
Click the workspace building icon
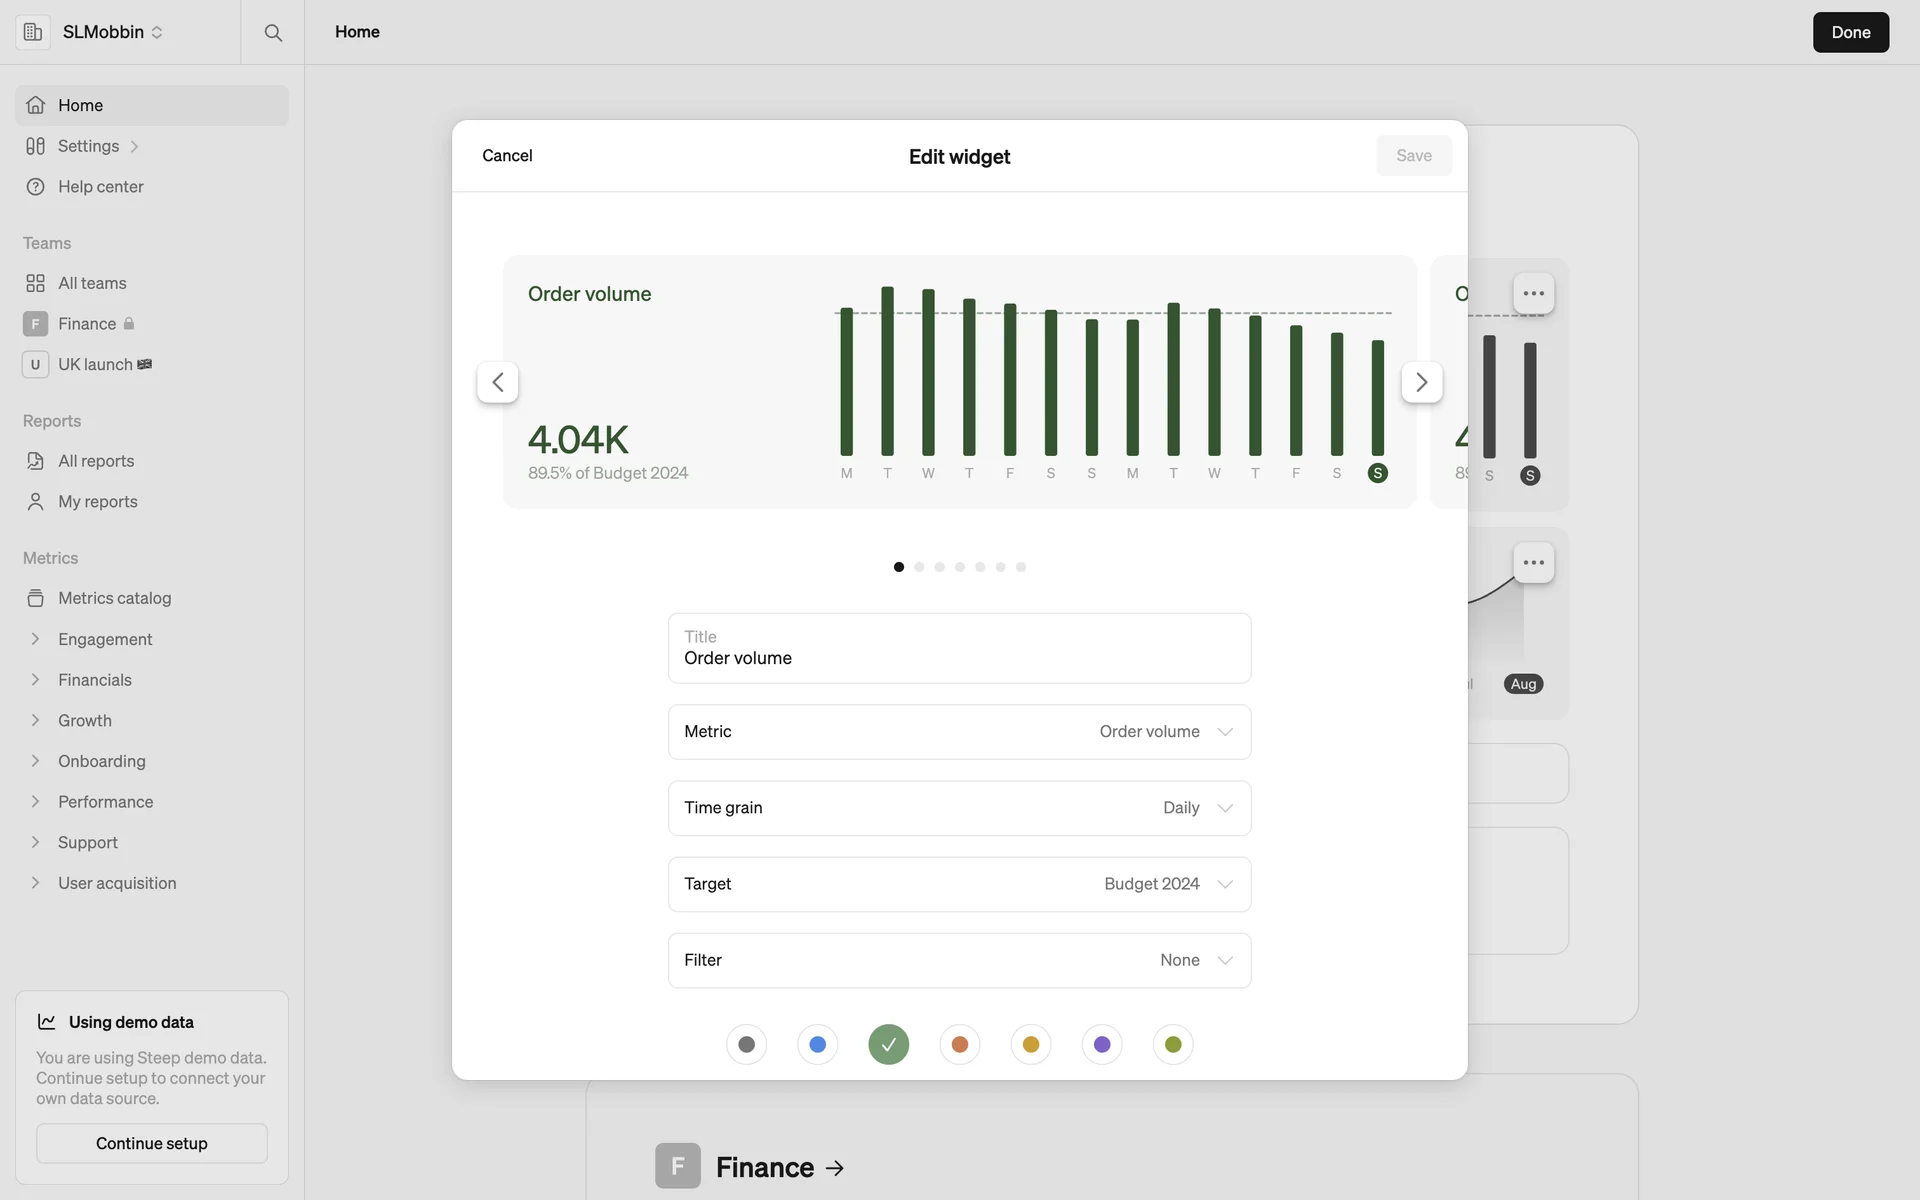pyautogui.click(x=33, y=32)
